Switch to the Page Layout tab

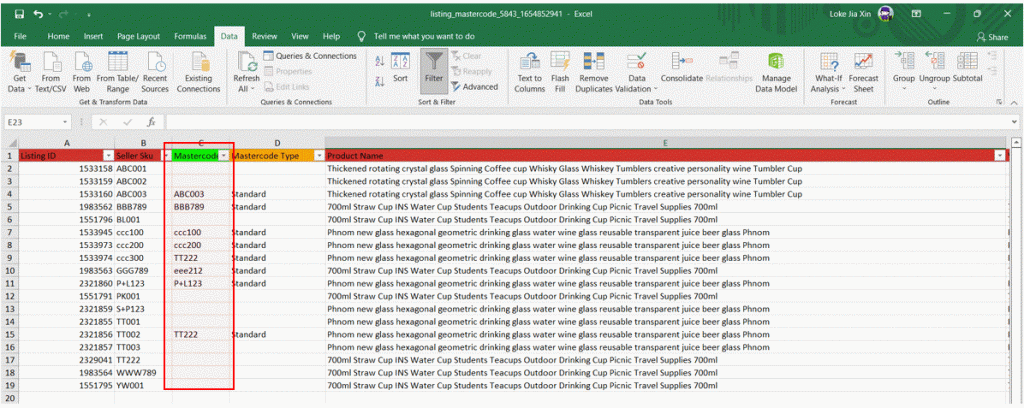138,37
